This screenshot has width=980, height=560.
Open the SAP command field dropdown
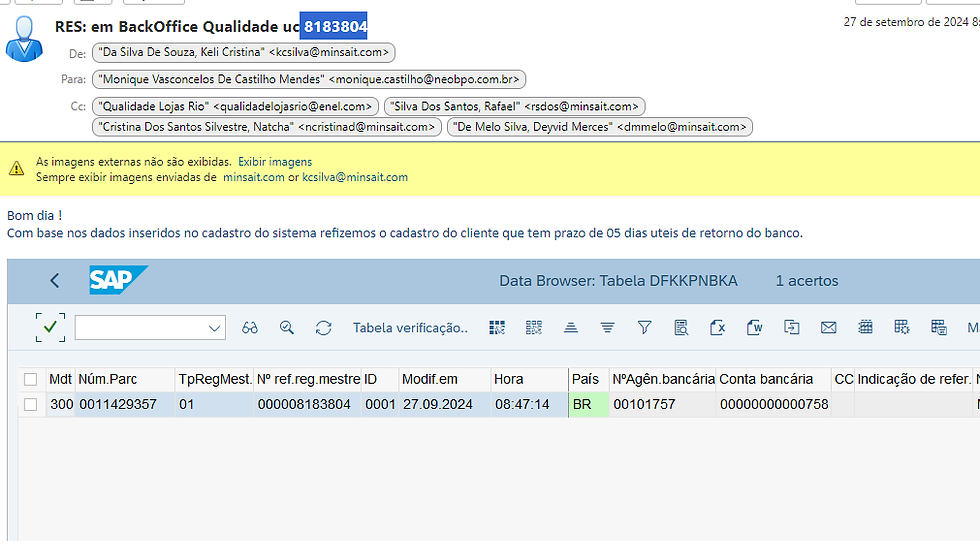(x=214, y=328)
